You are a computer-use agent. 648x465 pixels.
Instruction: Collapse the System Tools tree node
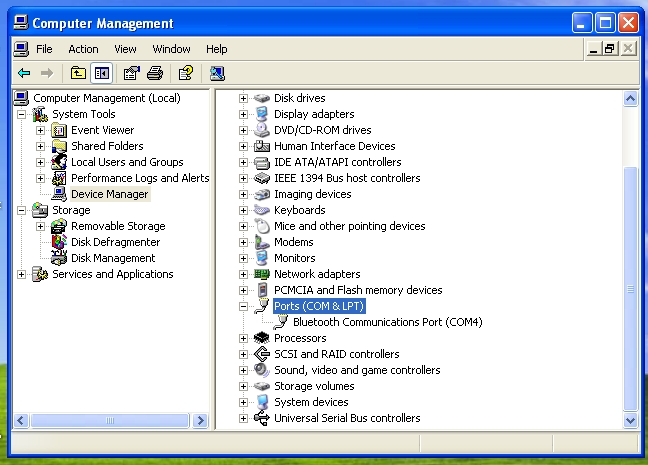point(22,114)
